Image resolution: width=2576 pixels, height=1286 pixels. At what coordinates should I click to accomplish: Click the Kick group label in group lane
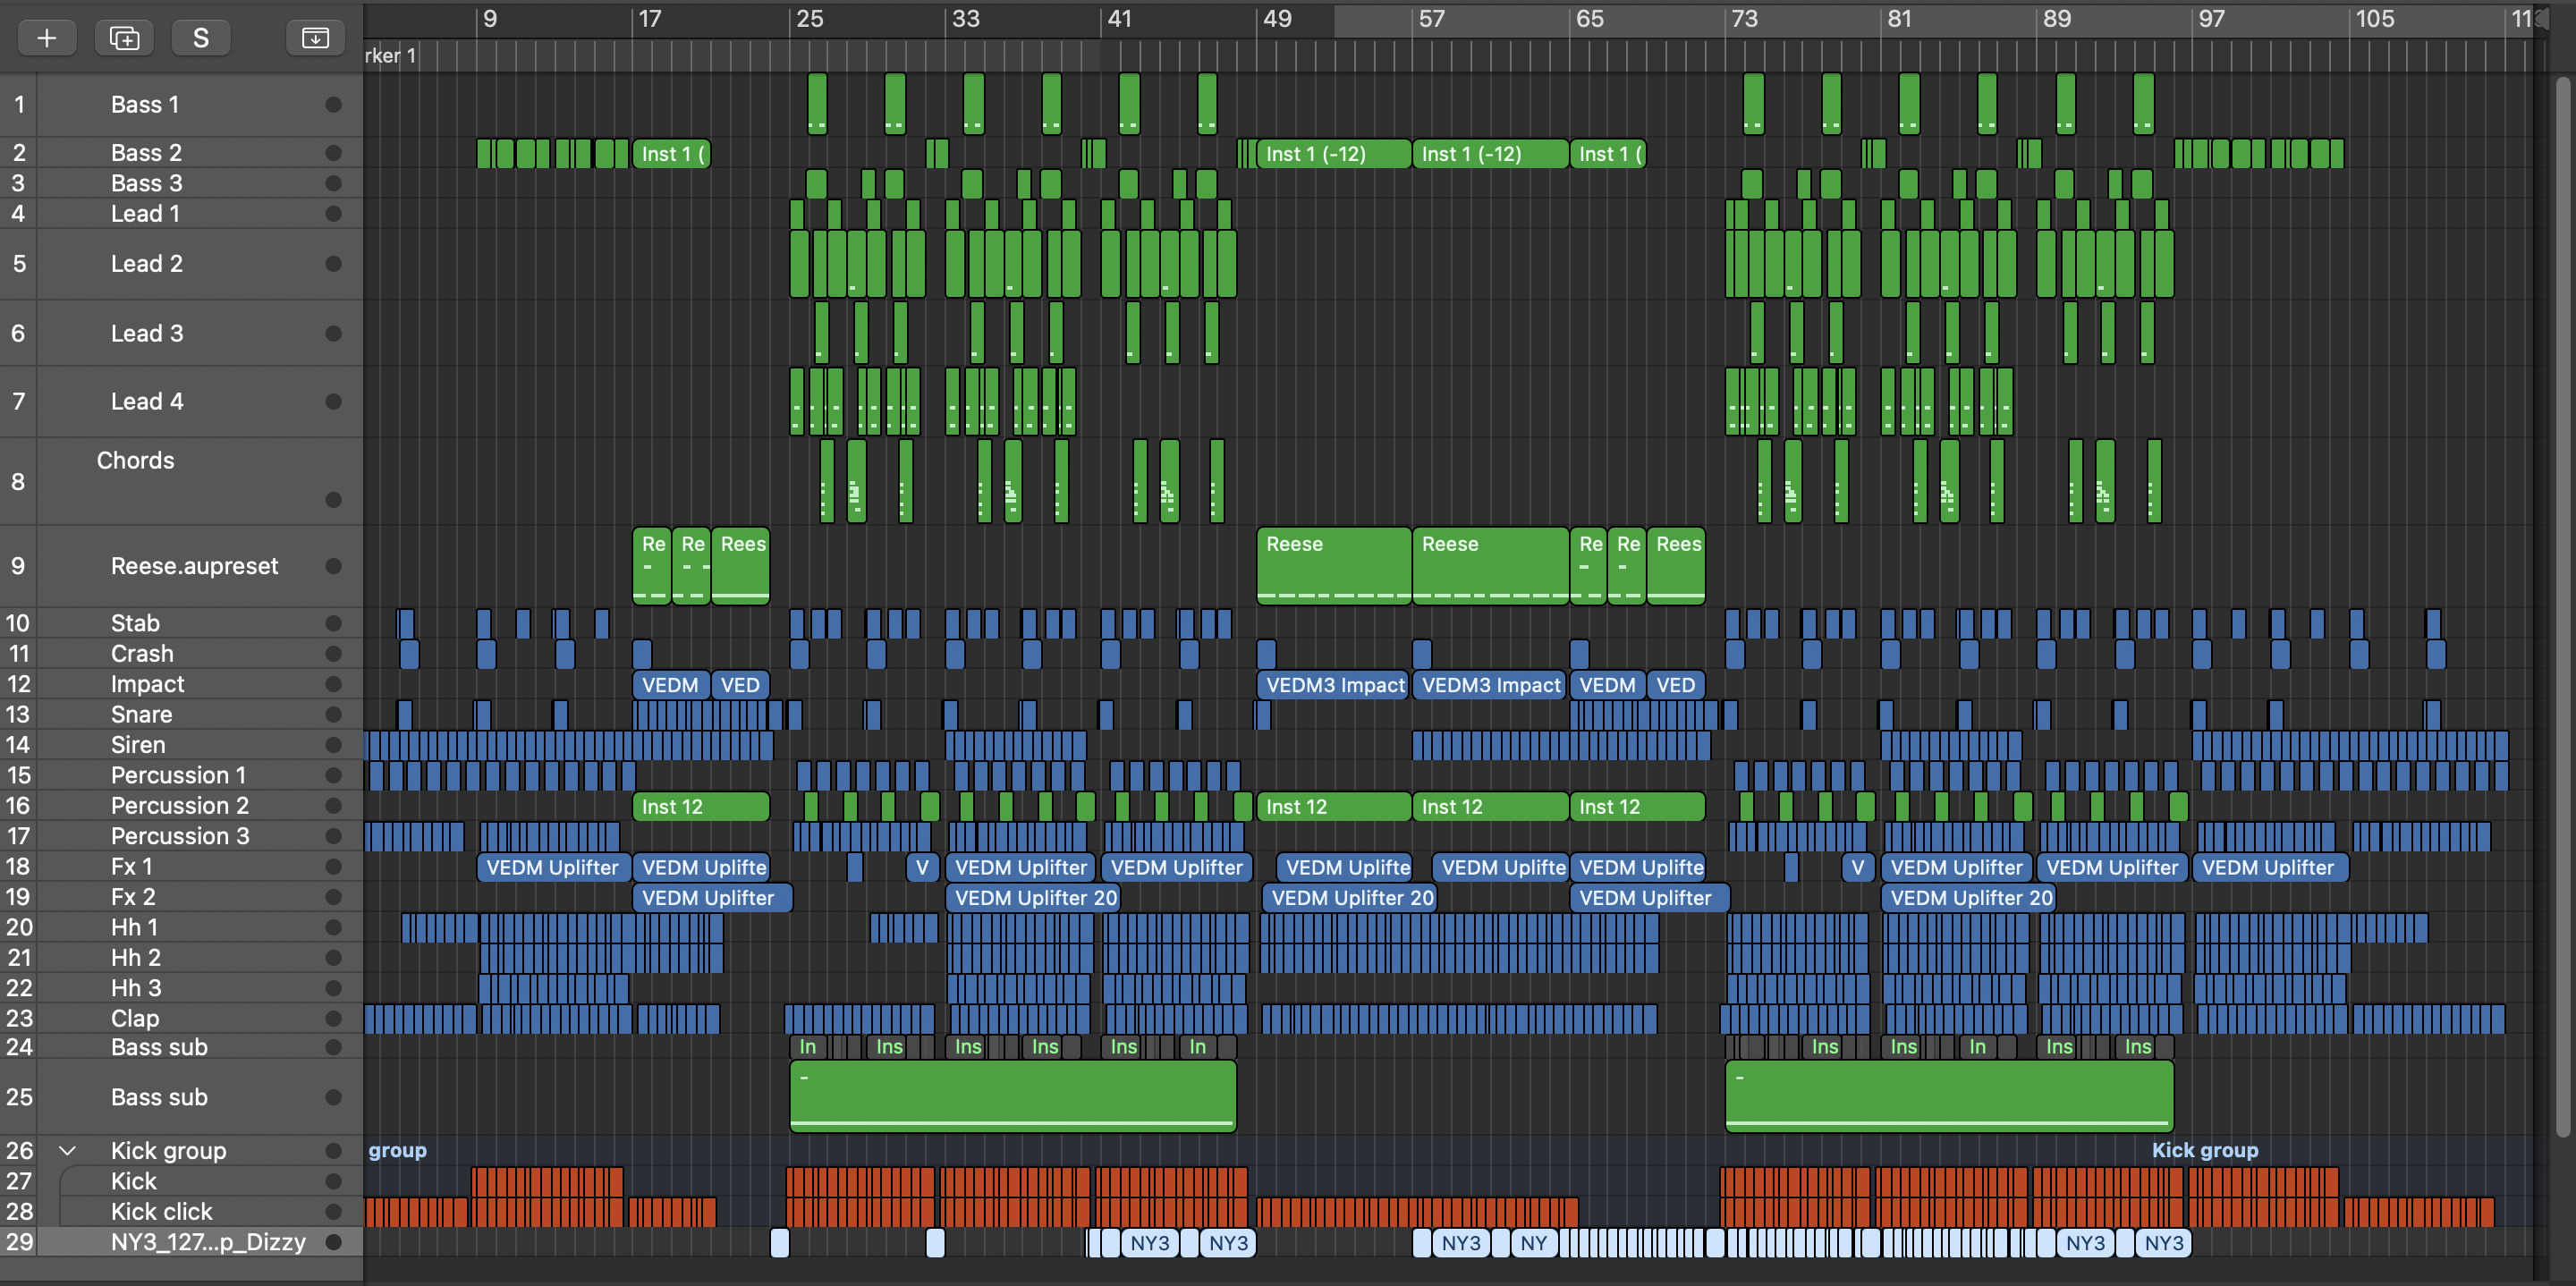point(2204,1150)
